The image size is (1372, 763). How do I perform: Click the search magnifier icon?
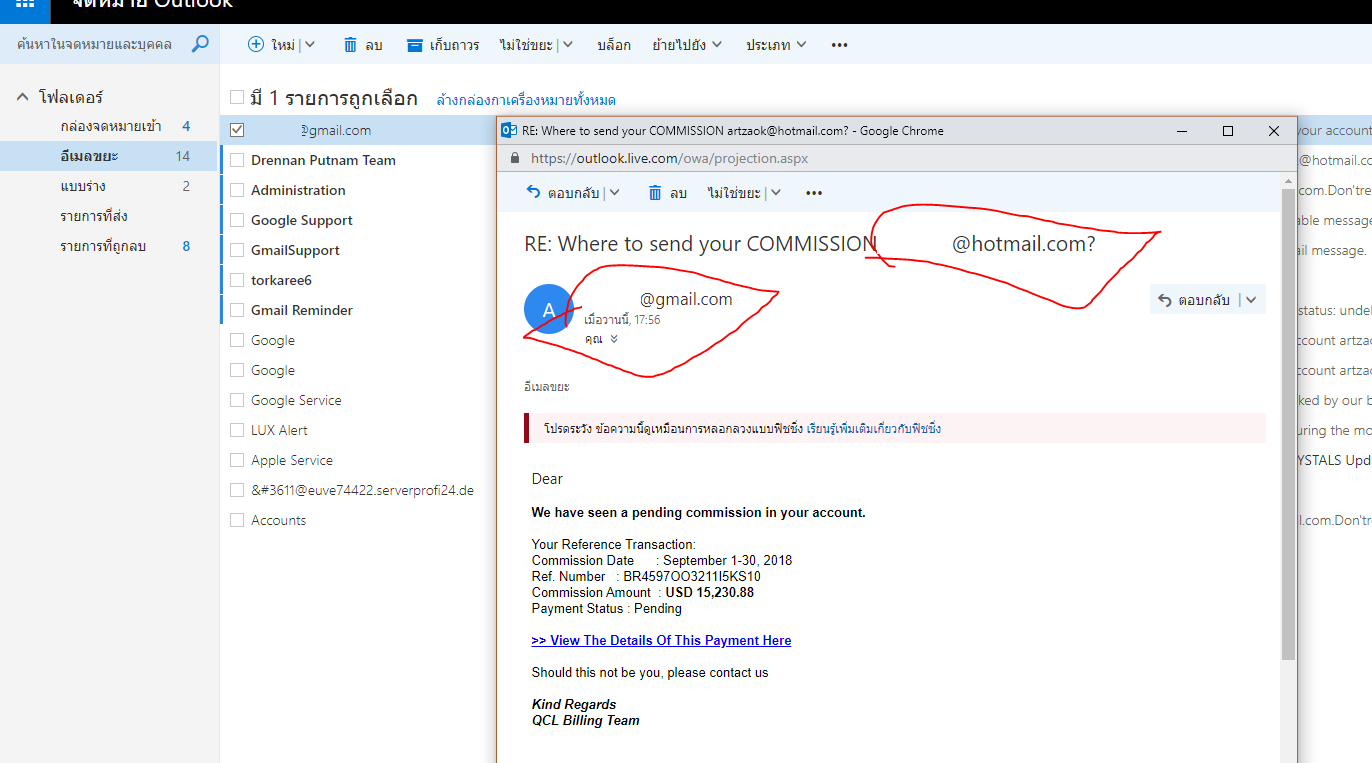pos(201,44)
